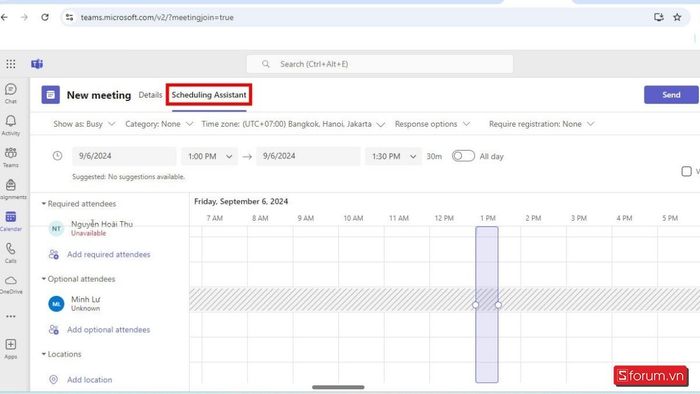Click the horizontal scrollbar below the grid
Viewport: 700px width, 394px height.
coord(338,387)
